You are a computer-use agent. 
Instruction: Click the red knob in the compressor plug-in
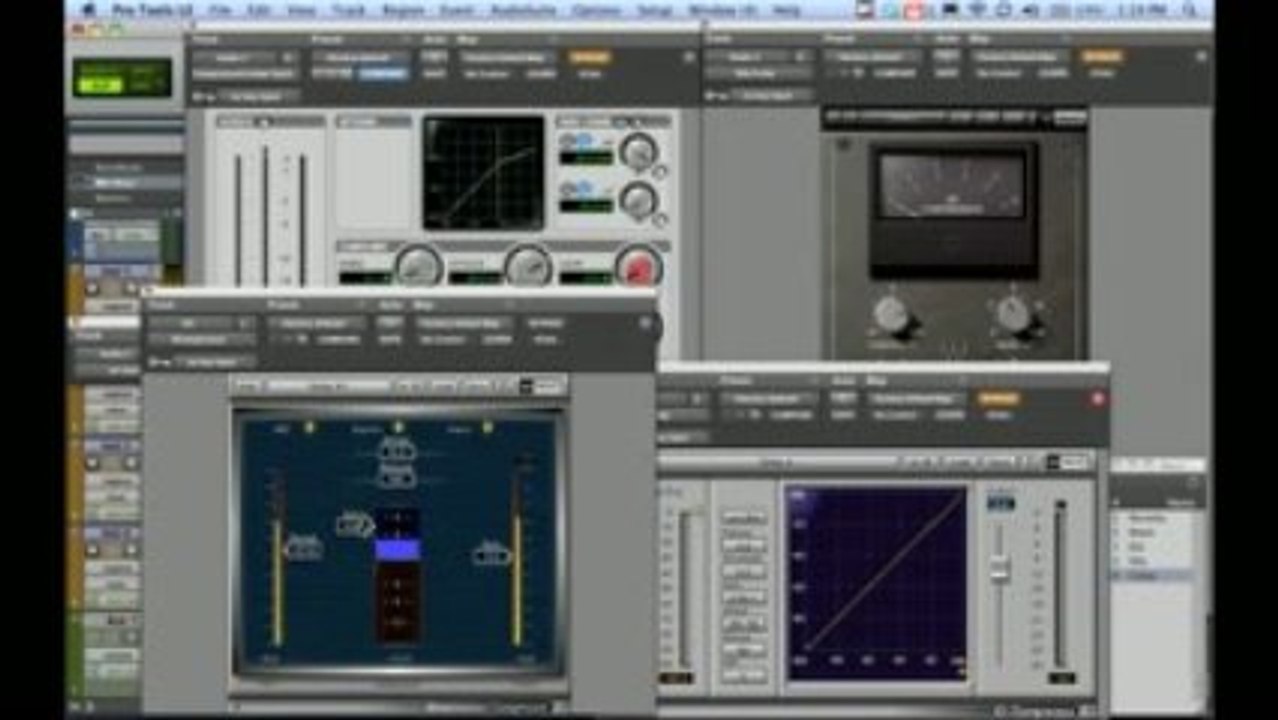click(x=638, y=267)
